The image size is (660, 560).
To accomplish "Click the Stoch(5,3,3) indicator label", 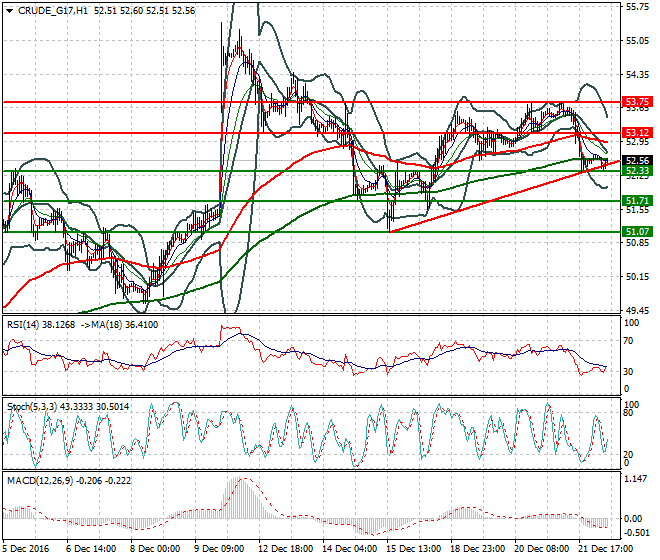I will [32, 407].
